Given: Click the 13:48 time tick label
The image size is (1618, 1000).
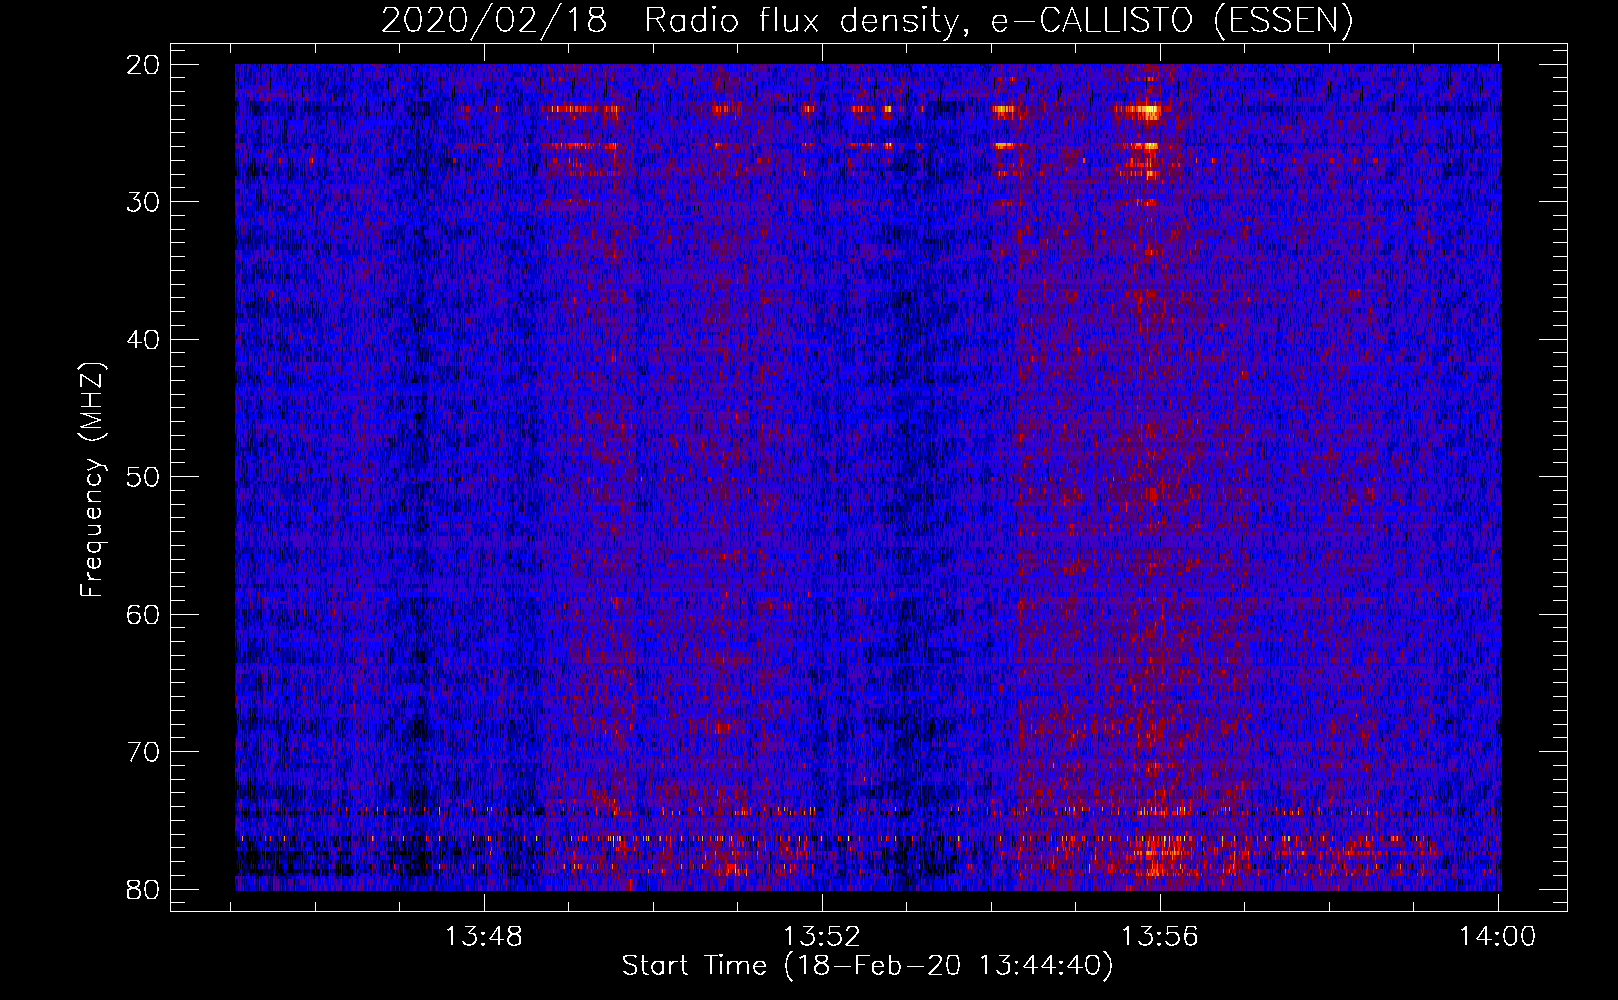Looking at the screenshot, I should tap(484, 937).
